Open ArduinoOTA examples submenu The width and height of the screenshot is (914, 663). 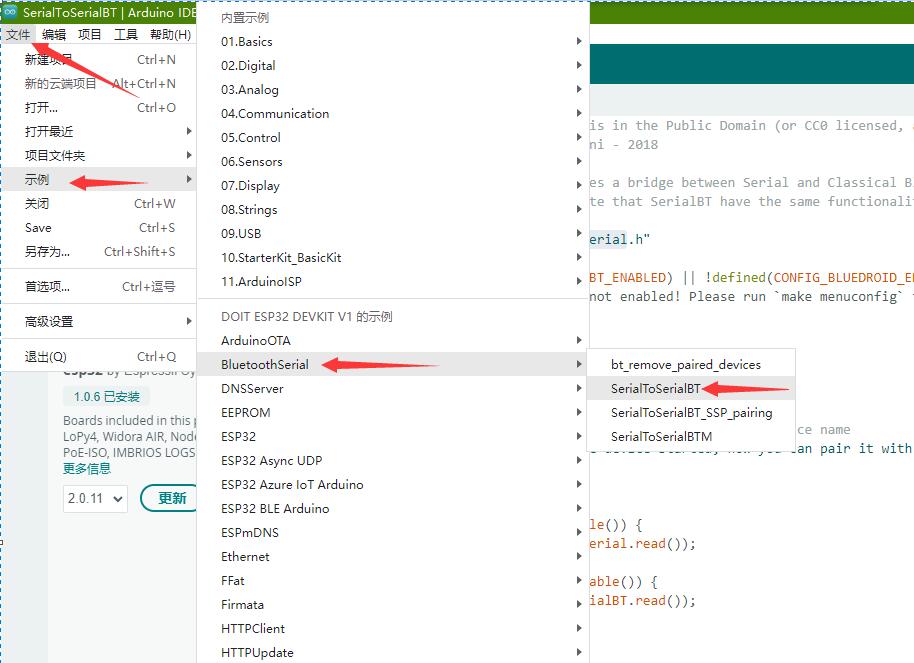tap(393, 340)
